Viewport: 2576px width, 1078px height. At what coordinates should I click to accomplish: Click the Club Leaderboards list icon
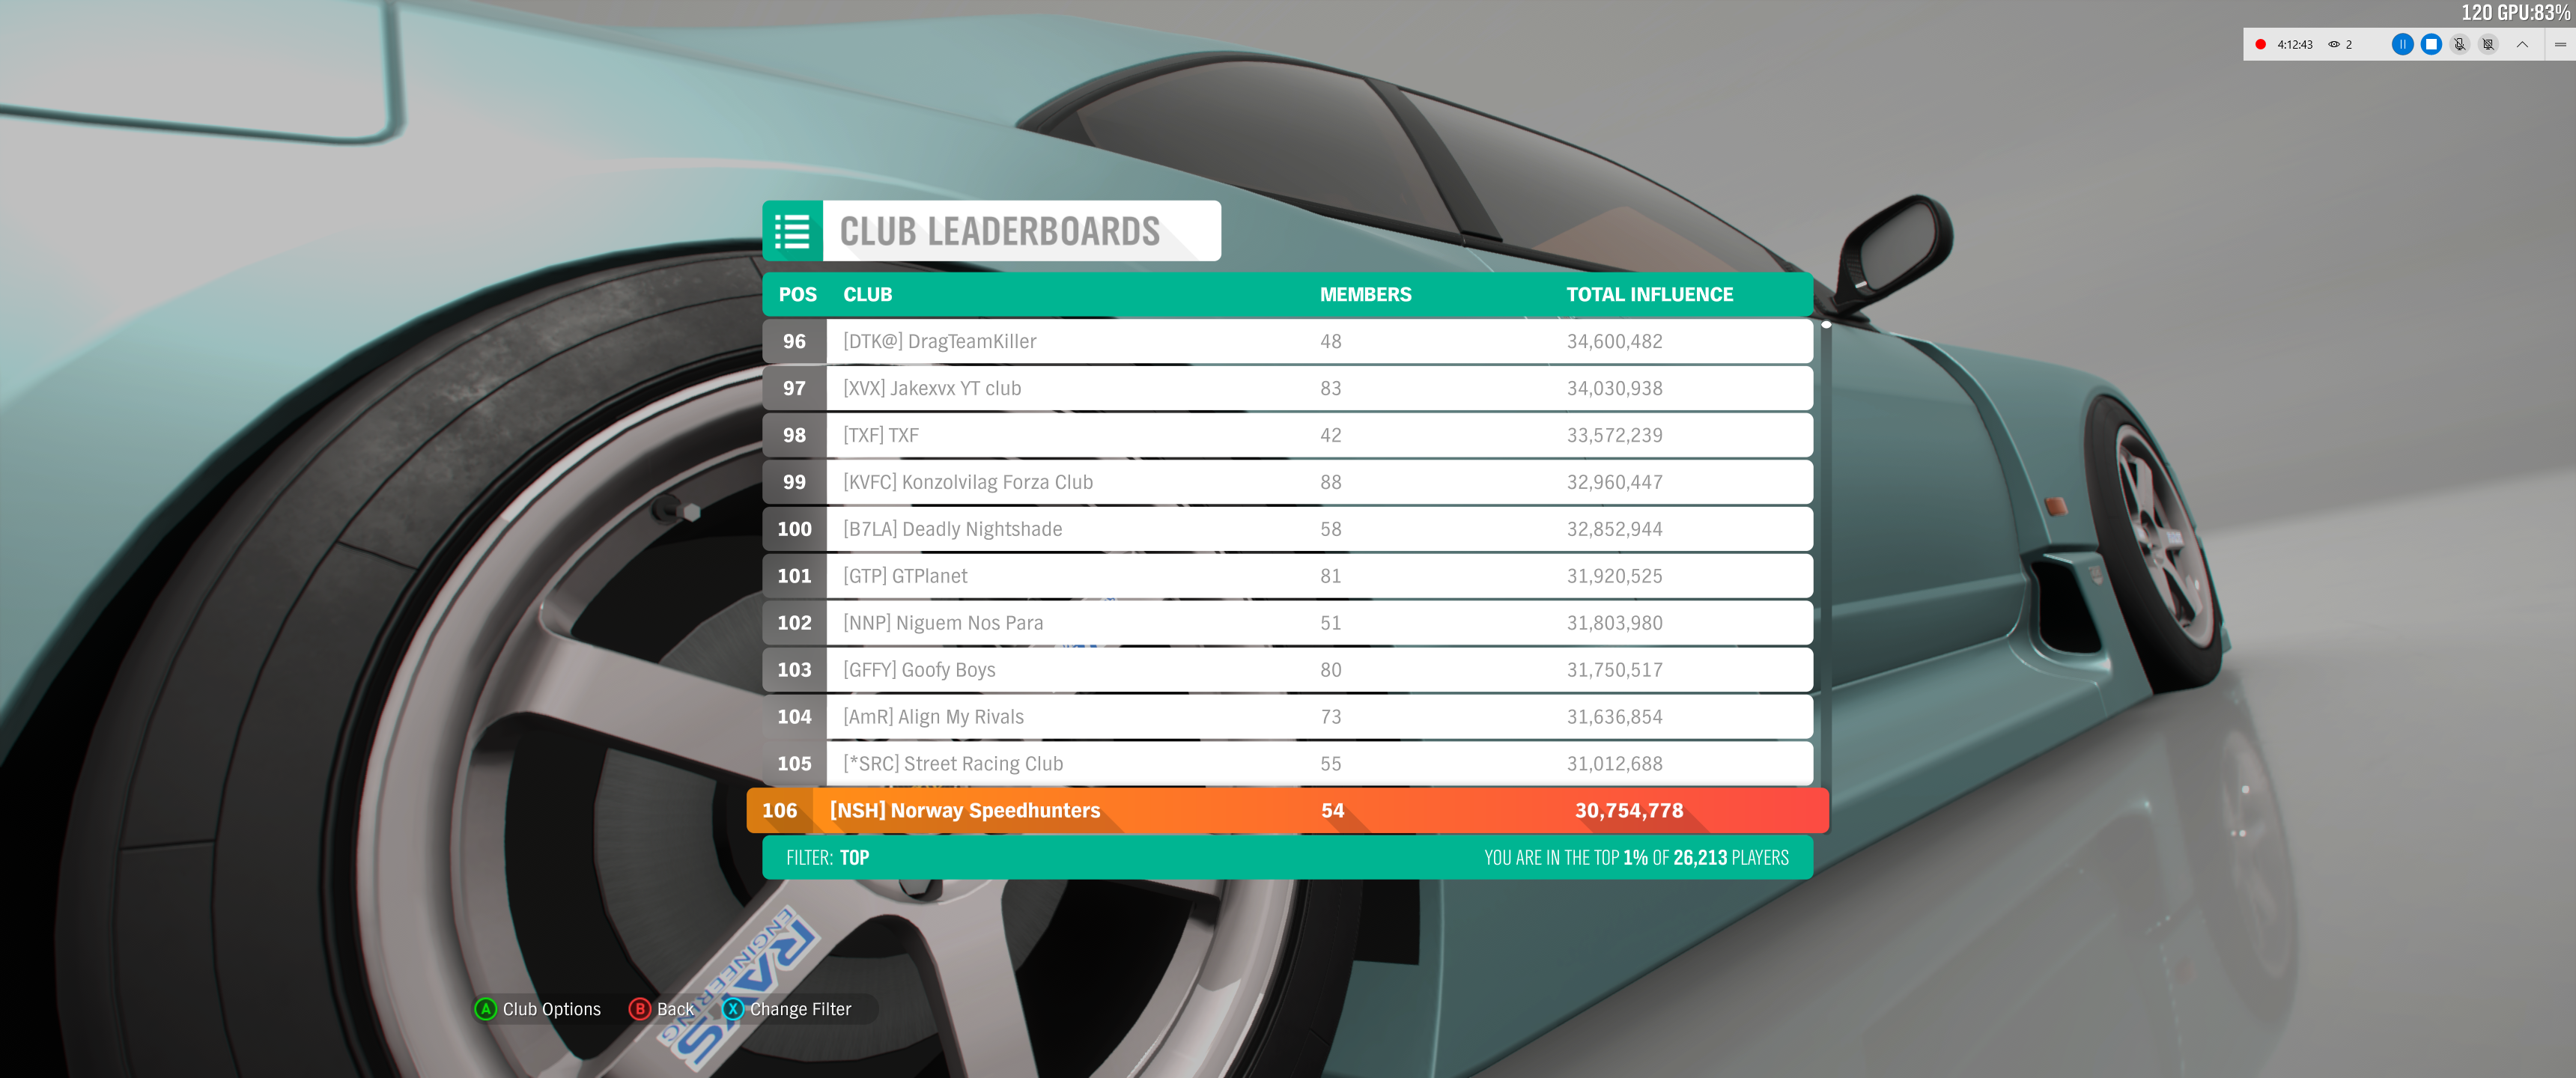(x=792, y=231)
